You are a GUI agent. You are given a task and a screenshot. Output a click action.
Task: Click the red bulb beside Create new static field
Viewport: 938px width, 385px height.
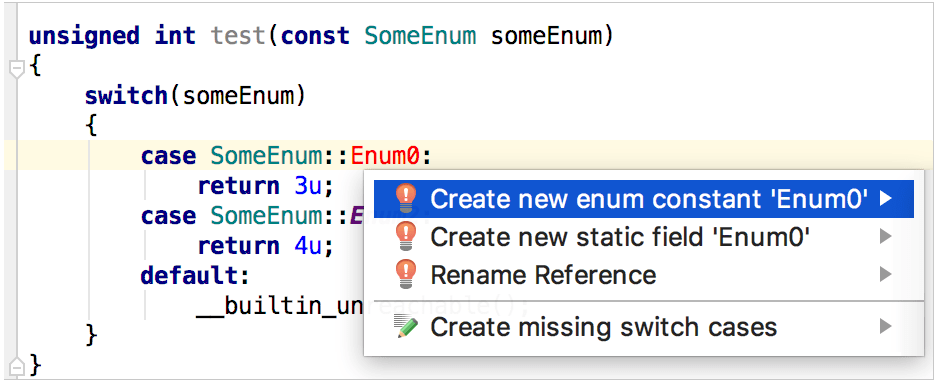click(405, 237)
